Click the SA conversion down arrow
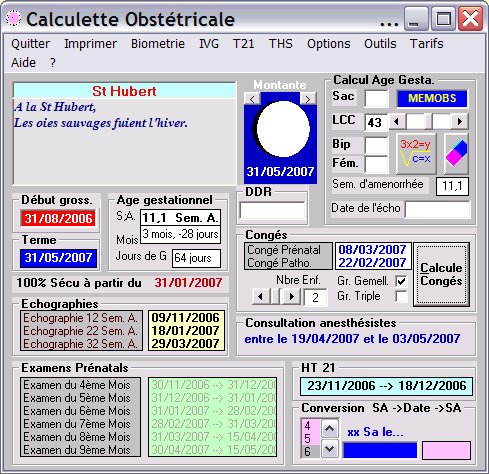Image resolution: width=489 pixels, height=474 pixels. click(330, 449)
